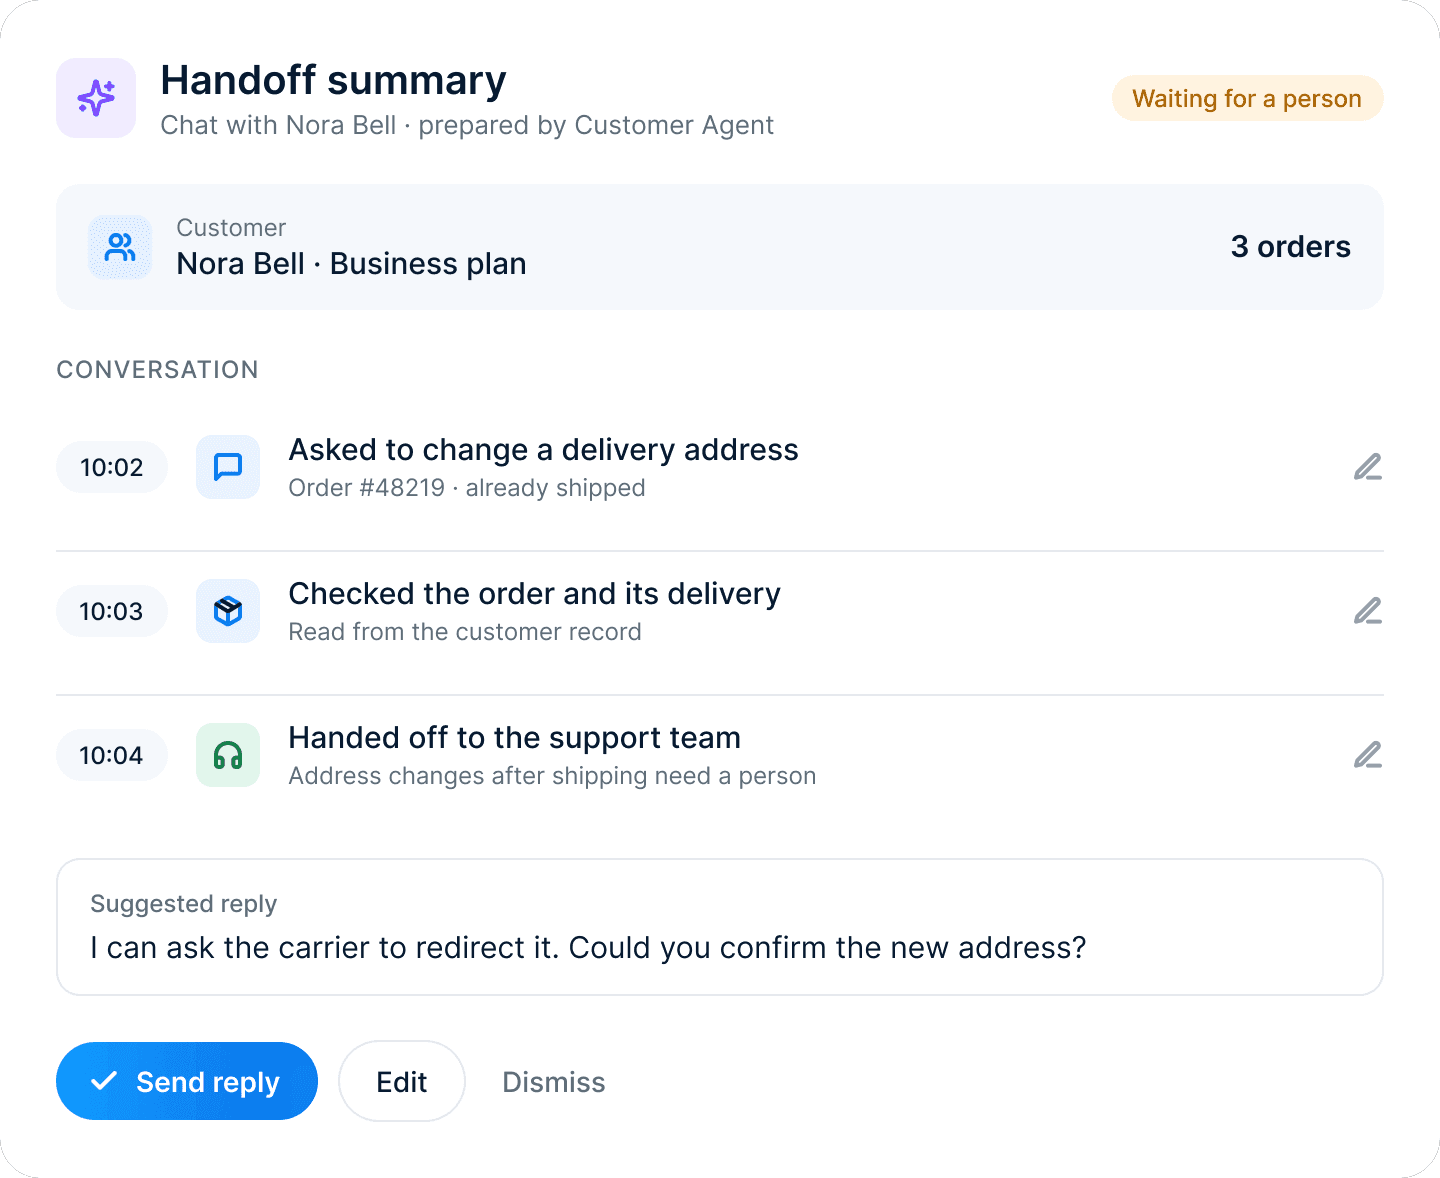Select the 10:03 timestamp chip
This screenshot has width=1440, height=1178.
(x=112, y=611)
